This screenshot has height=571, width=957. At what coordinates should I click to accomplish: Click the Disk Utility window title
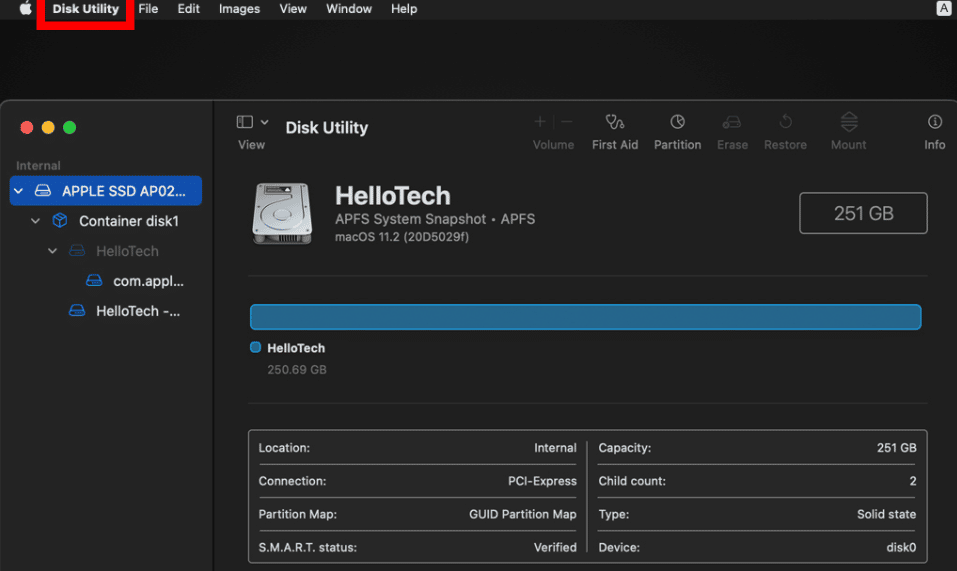click(x=327, y=127)
